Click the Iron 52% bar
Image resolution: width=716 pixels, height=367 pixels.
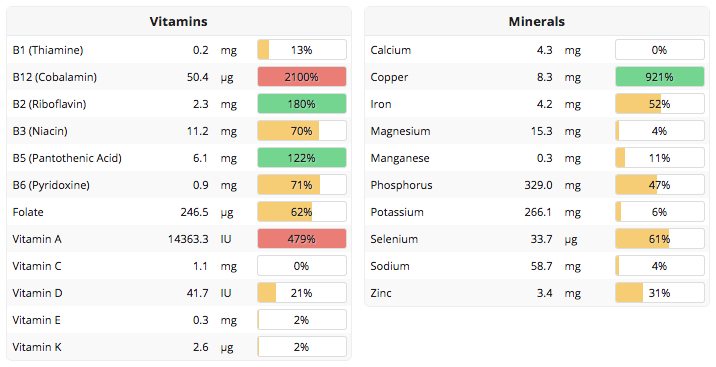point(660,104)
